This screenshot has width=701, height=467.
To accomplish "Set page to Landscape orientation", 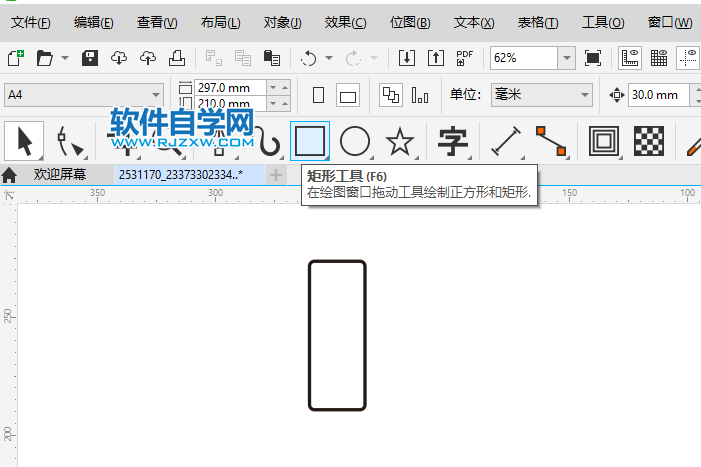I will coord(348,96).
